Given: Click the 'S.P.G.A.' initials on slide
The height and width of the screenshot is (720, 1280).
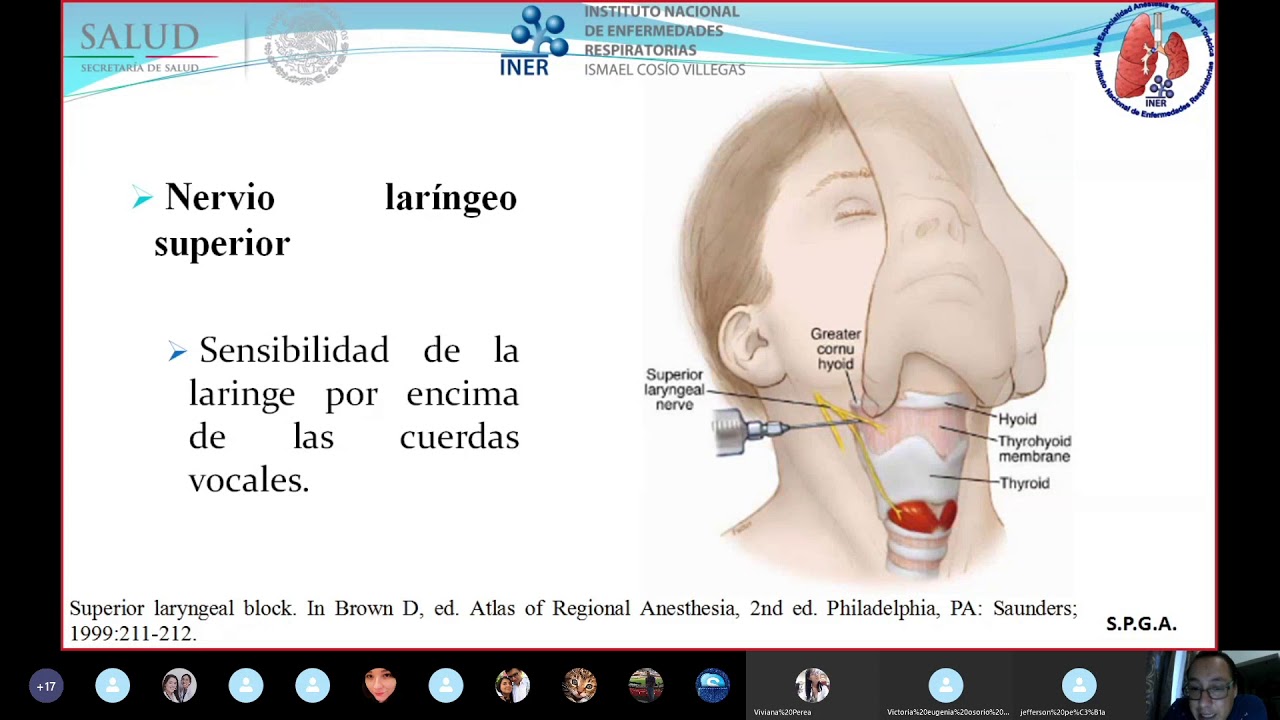Looking at the screenshot, I should point(1141,624).
